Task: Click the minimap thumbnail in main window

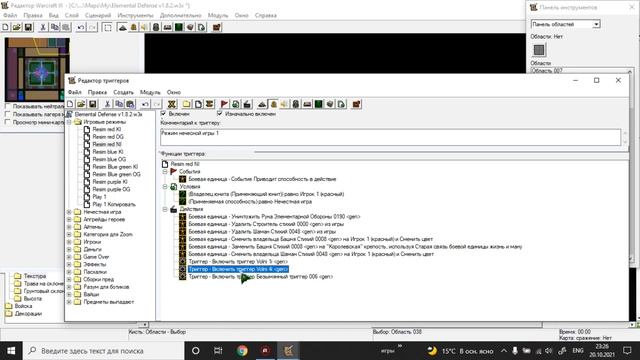Action: [x=37, y=69]
